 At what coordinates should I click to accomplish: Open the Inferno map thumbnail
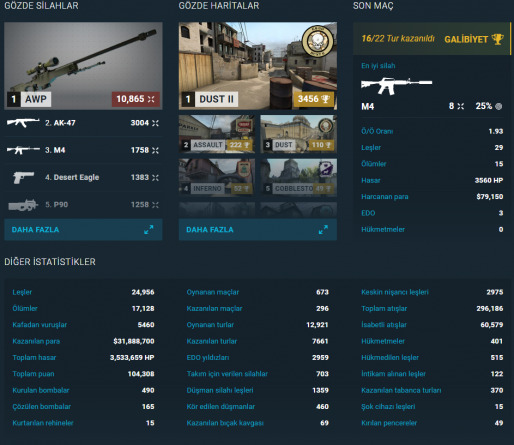[217, 177]
